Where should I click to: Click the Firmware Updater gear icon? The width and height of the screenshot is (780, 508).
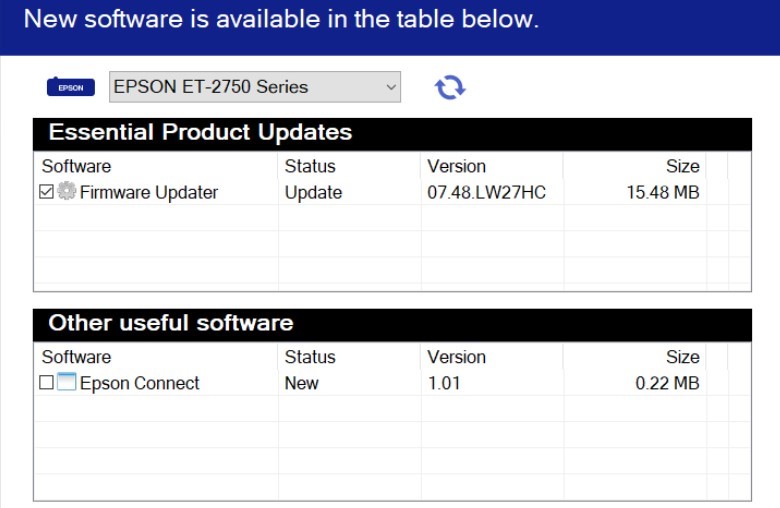(x=67, y=192)
